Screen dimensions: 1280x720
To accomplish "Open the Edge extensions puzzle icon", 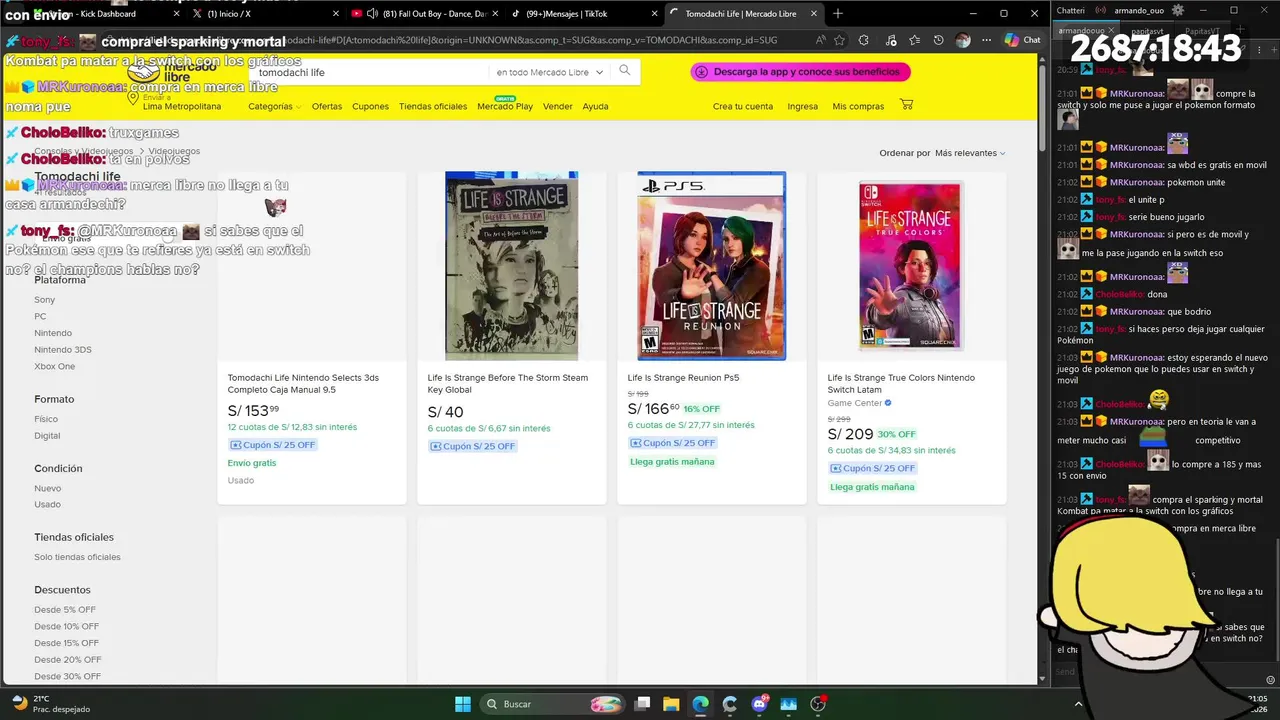I will [x=864, y=40].
